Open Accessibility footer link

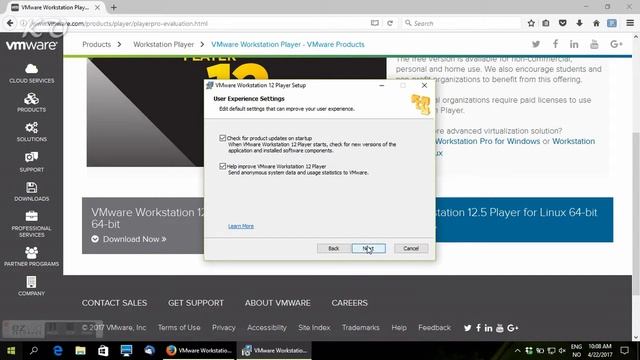[x=267, y=328]
